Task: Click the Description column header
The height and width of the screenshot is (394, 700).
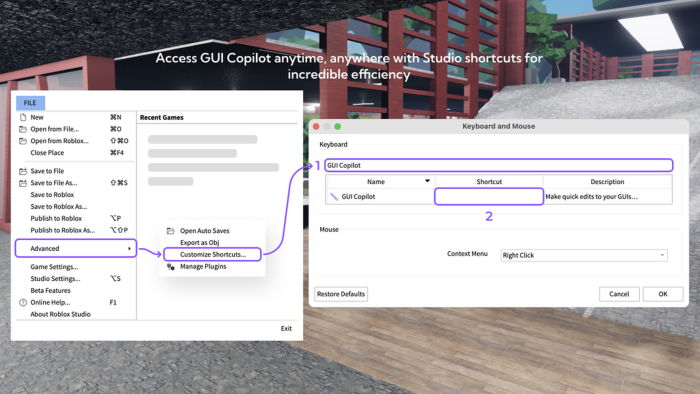Action: 607,182
